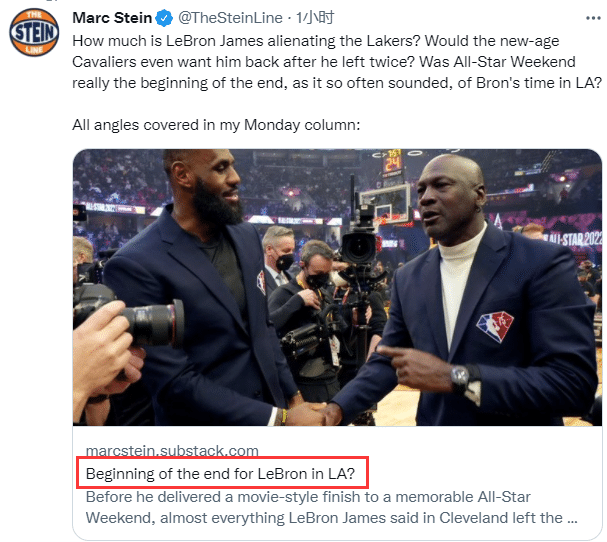Open the tweet's more options ellipsis
This screenshot has height=542, width=607.
[590, 18]
